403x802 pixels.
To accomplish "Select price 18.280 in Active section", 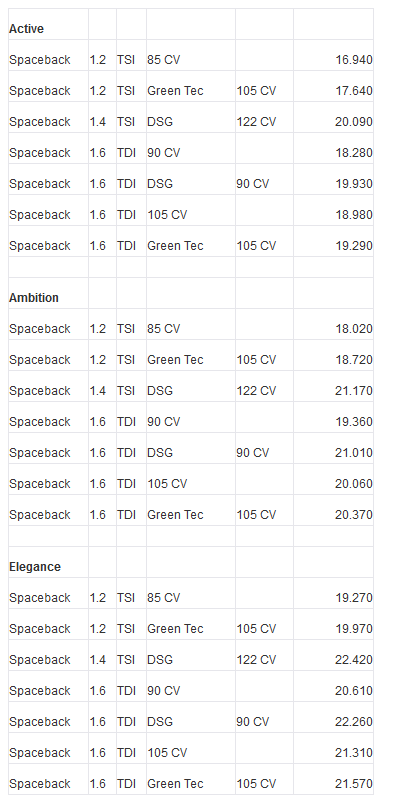I will pos(354,153).
